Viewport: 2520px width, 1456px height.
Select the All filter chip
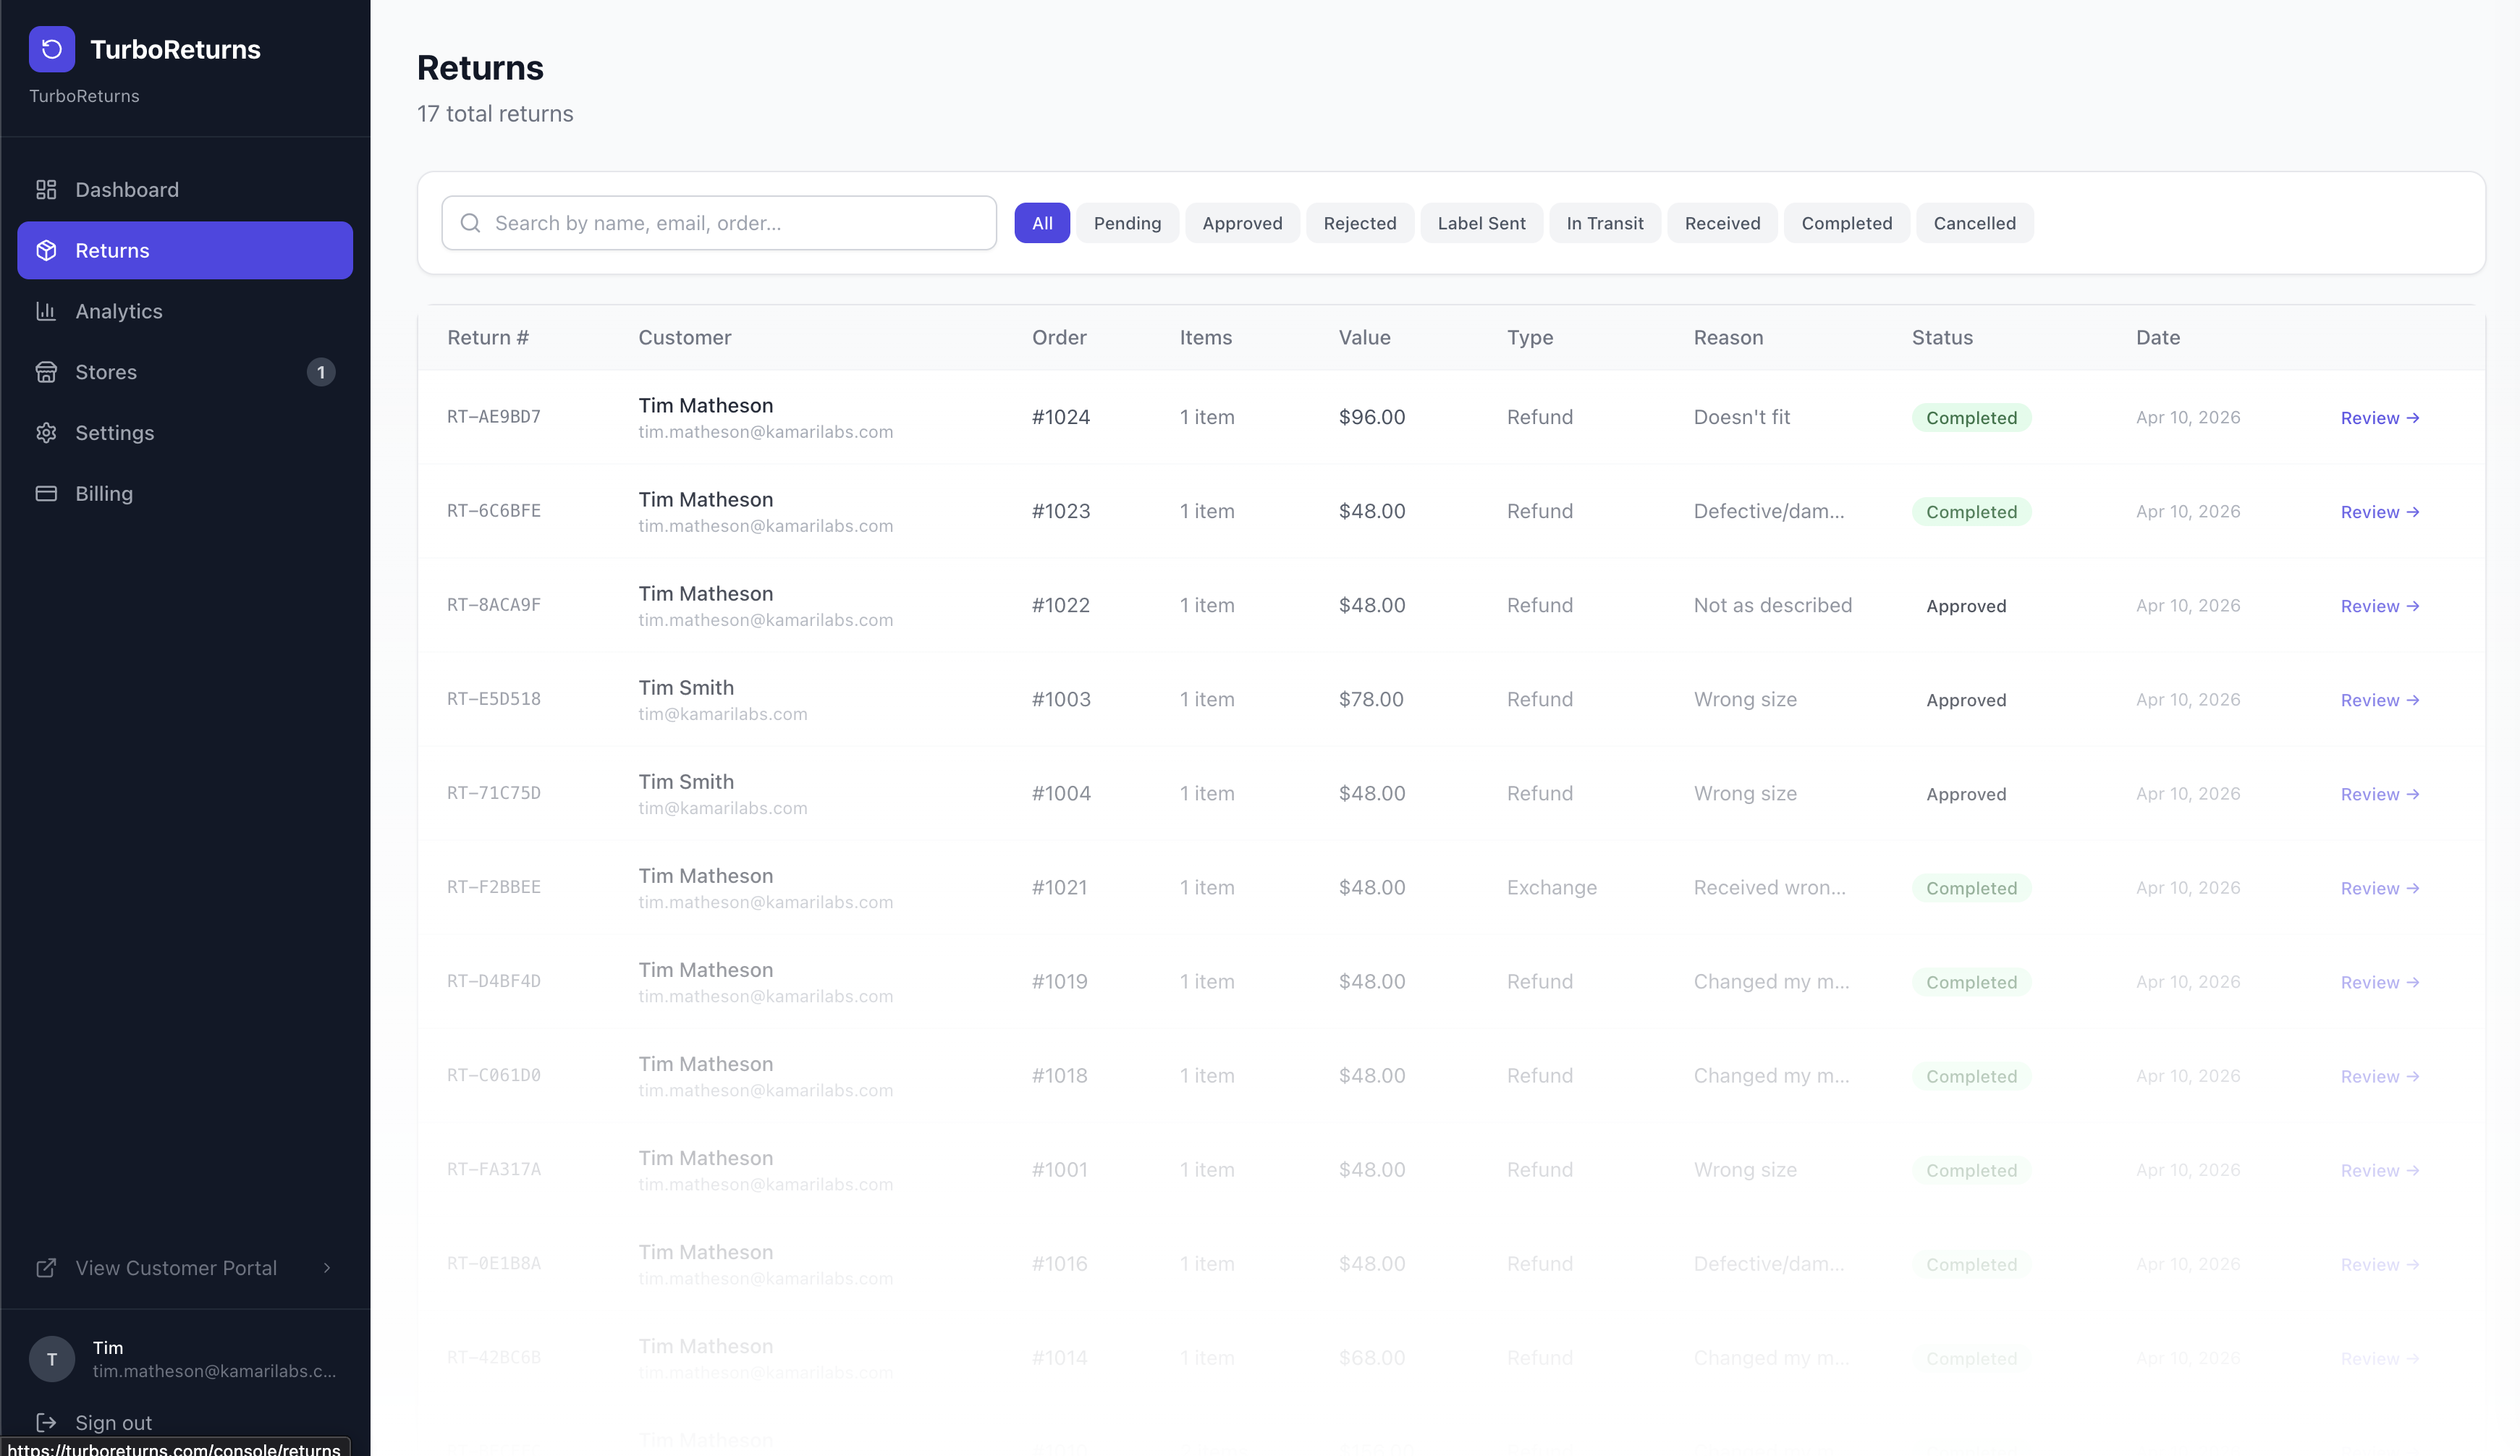(1042, 223)
